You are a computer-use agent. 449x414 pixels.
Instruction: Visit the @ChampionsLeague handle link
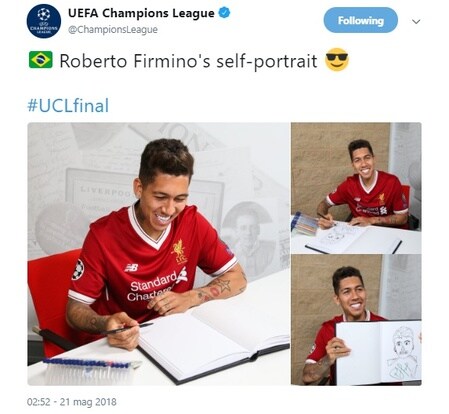(x=113, y=30)
